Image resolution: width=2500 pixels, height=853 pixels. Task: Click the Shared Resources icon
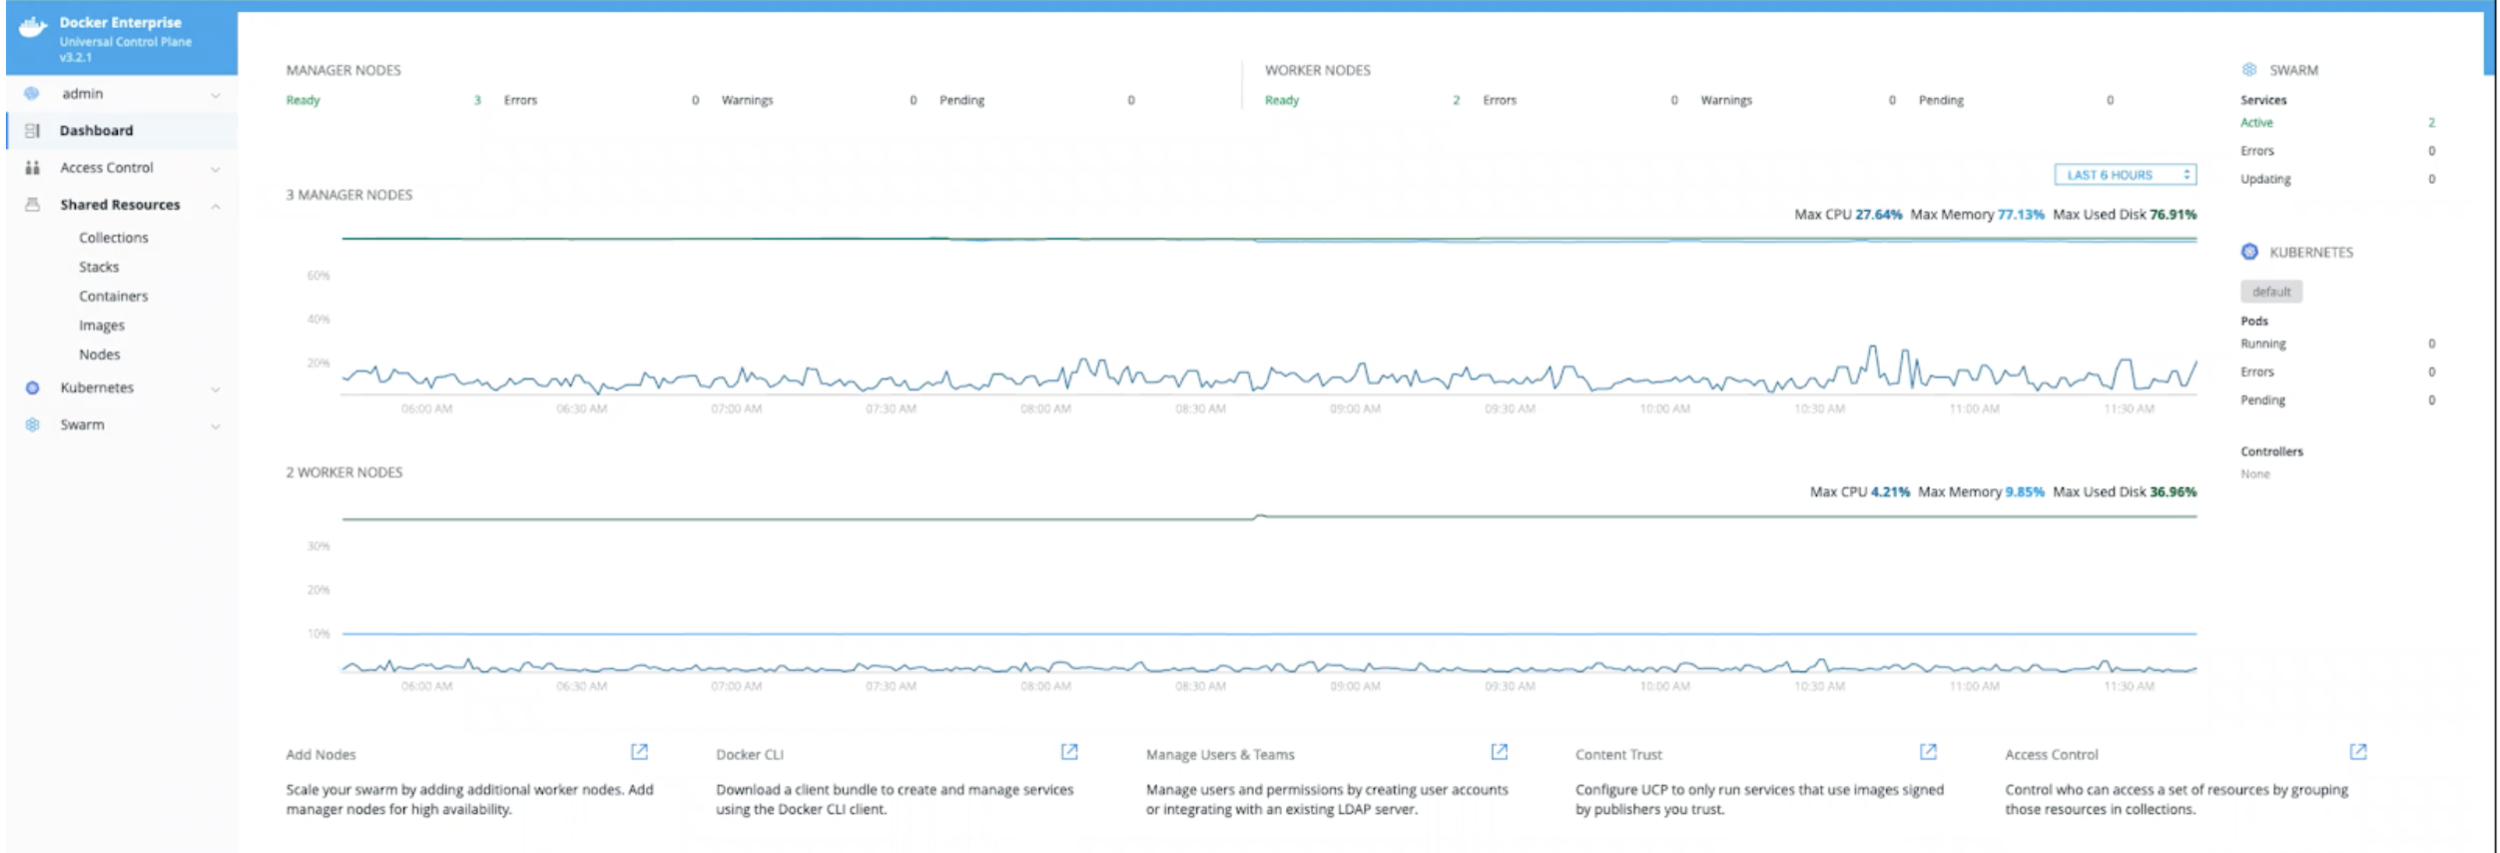coord(32,204)
